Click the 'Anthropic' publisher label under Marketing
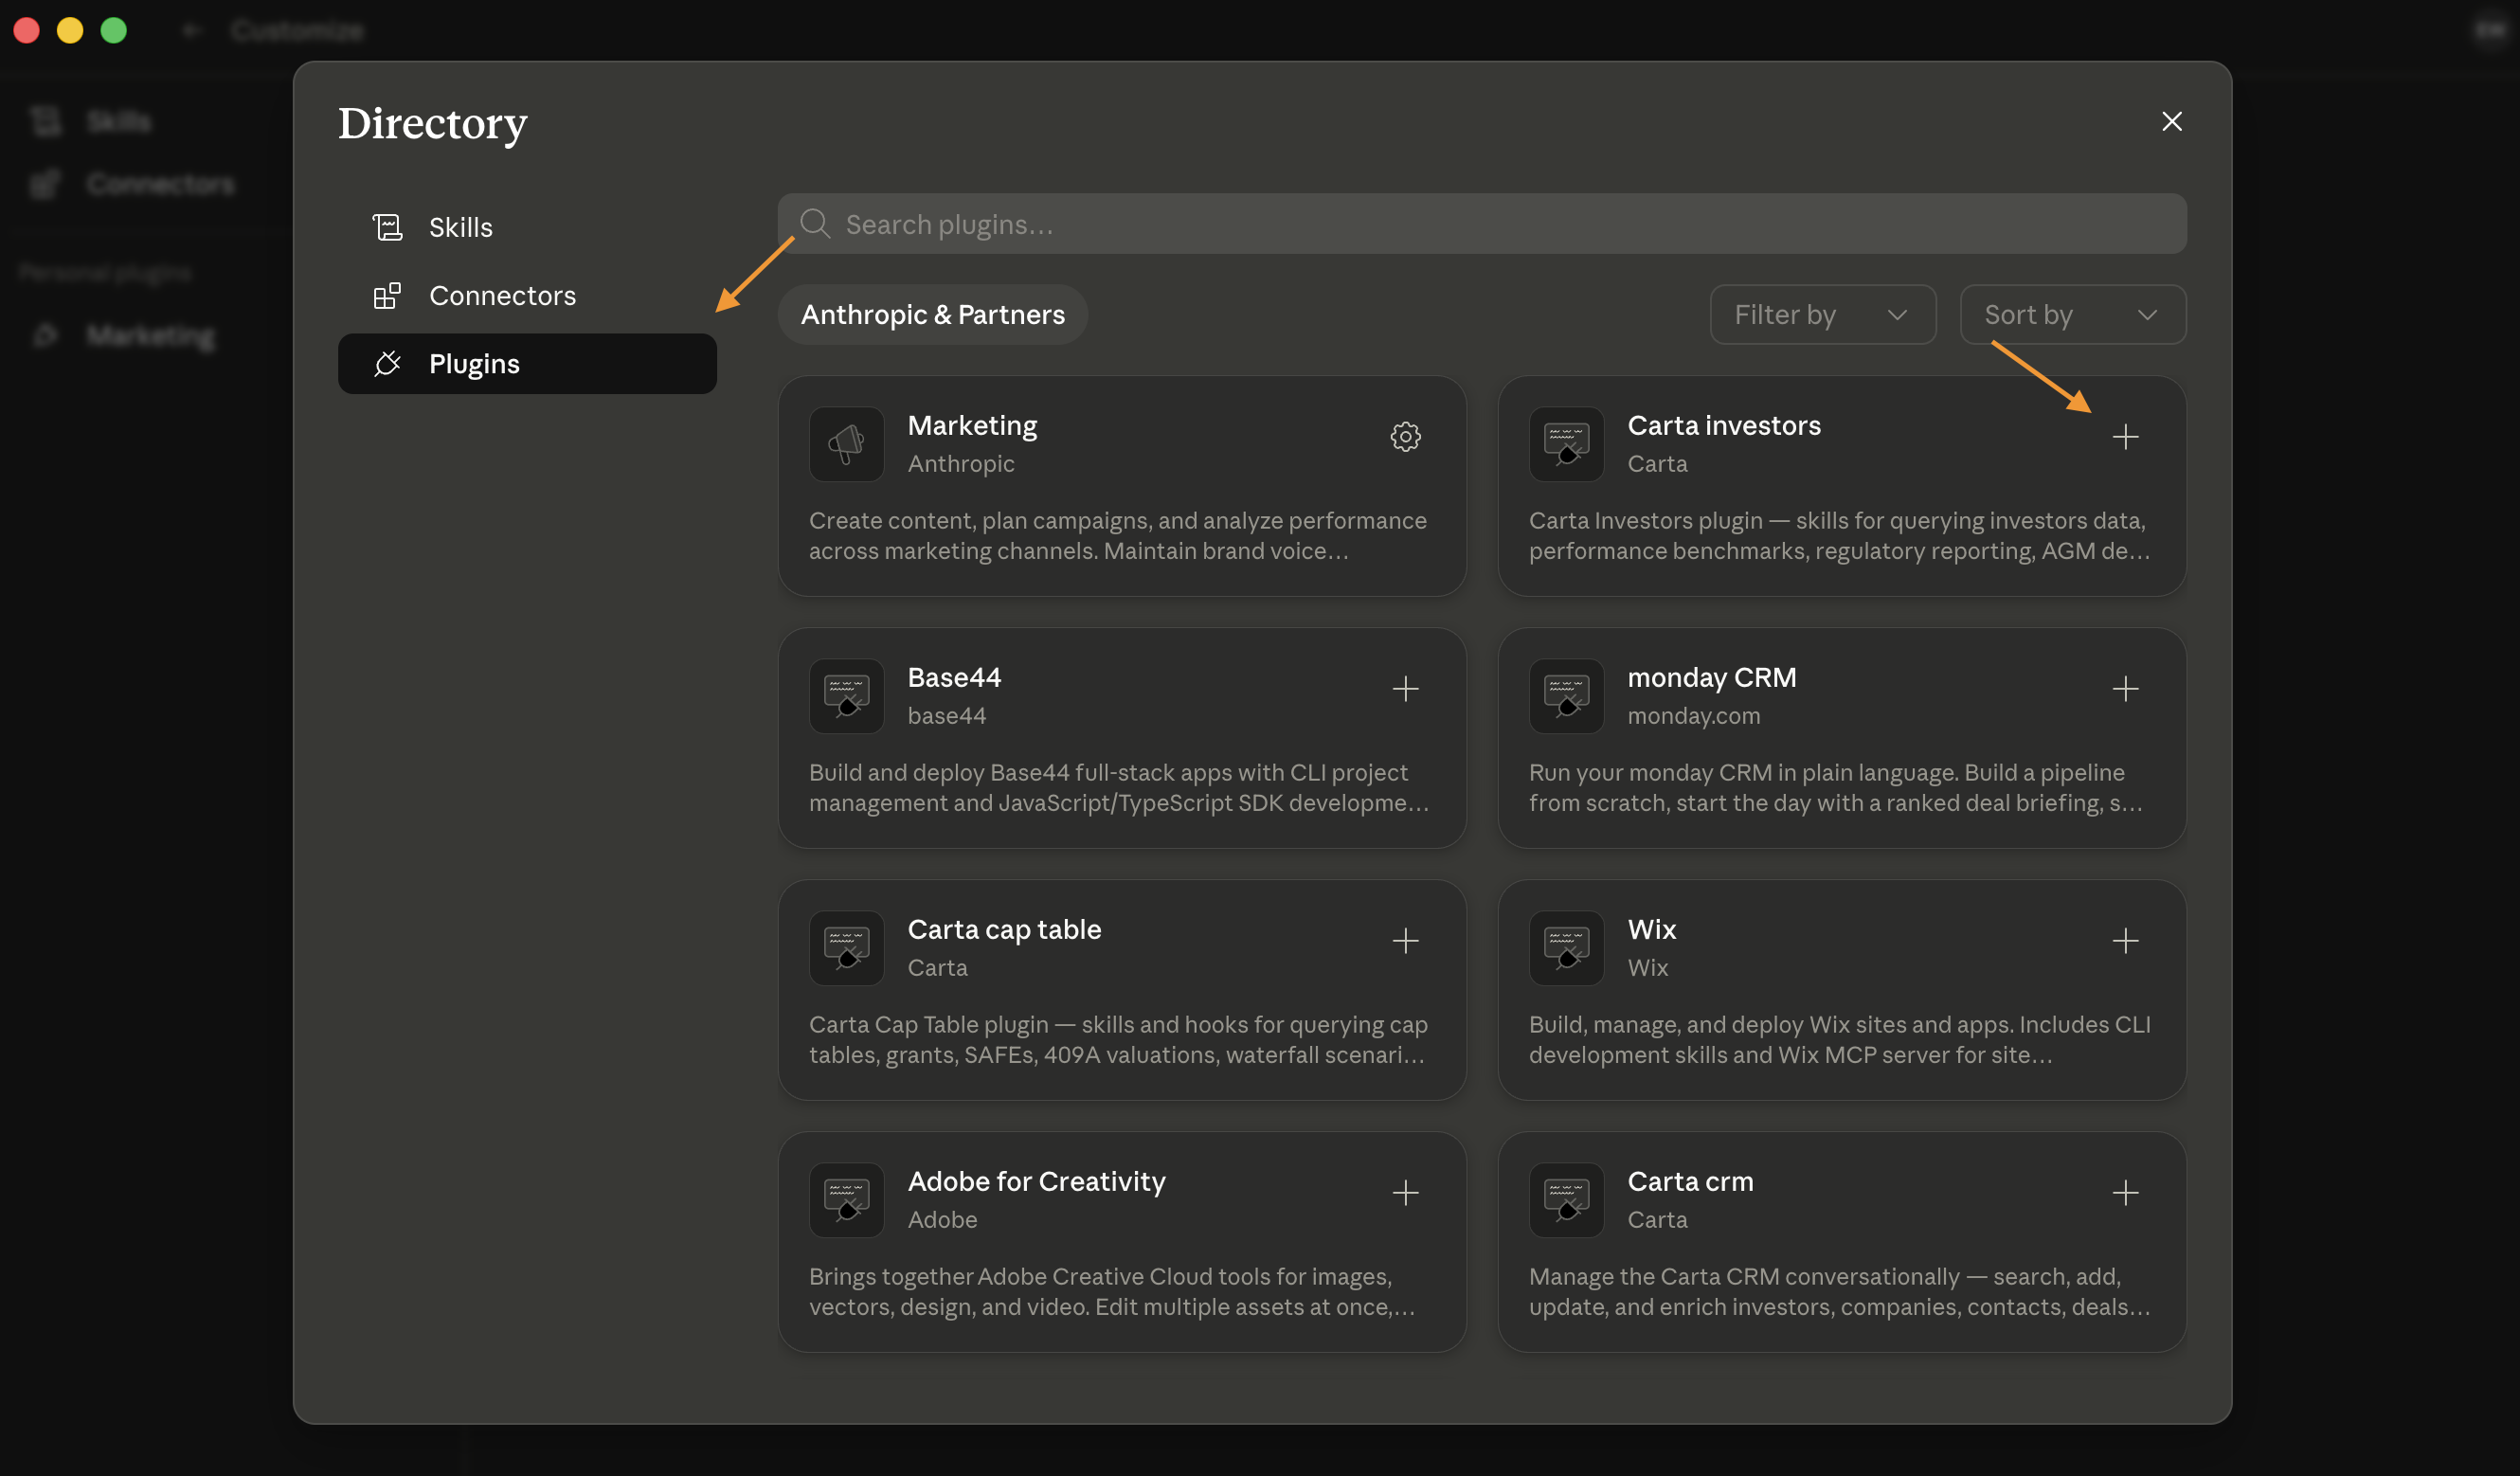This screenshot has width=2520, height=1476. click(x=960, y=464)
